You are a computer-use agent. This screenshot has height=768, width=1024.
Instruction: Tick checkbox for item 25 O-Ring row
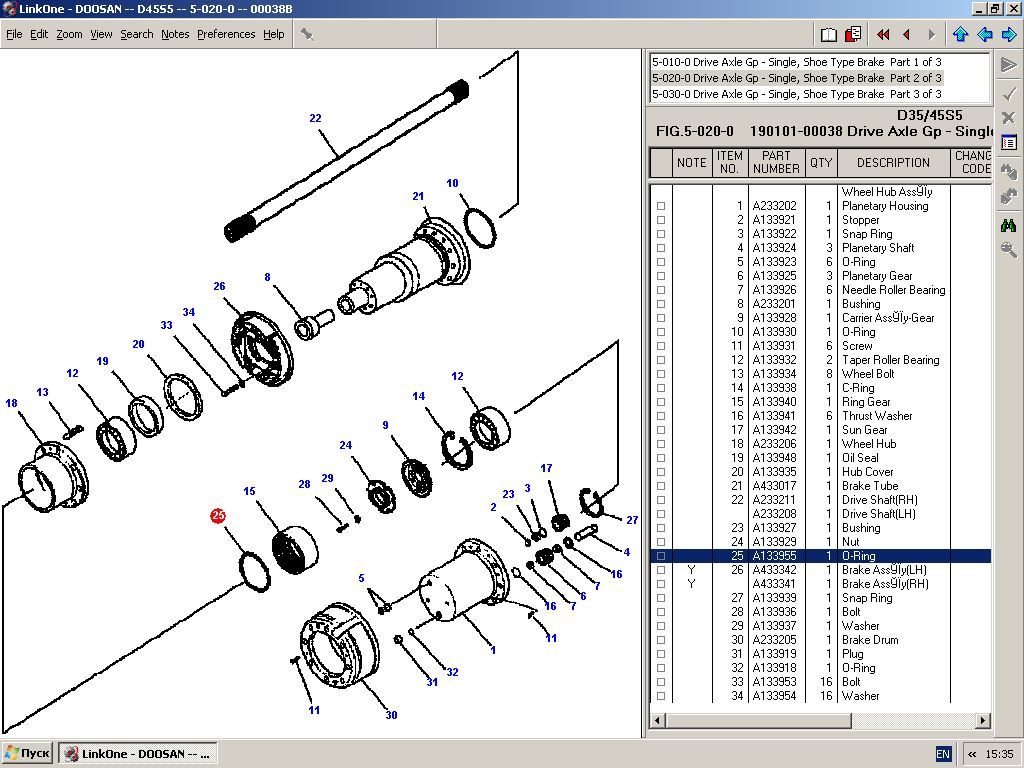point(660,556)
